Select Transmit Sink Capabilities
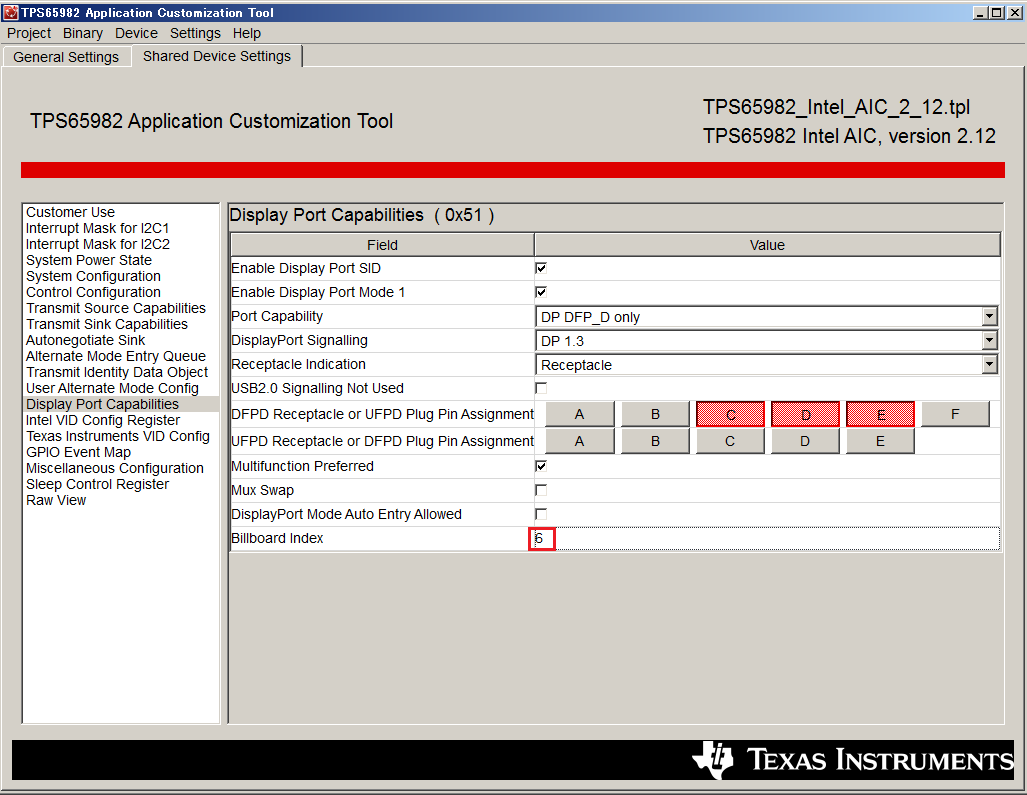 click(106, 324)
